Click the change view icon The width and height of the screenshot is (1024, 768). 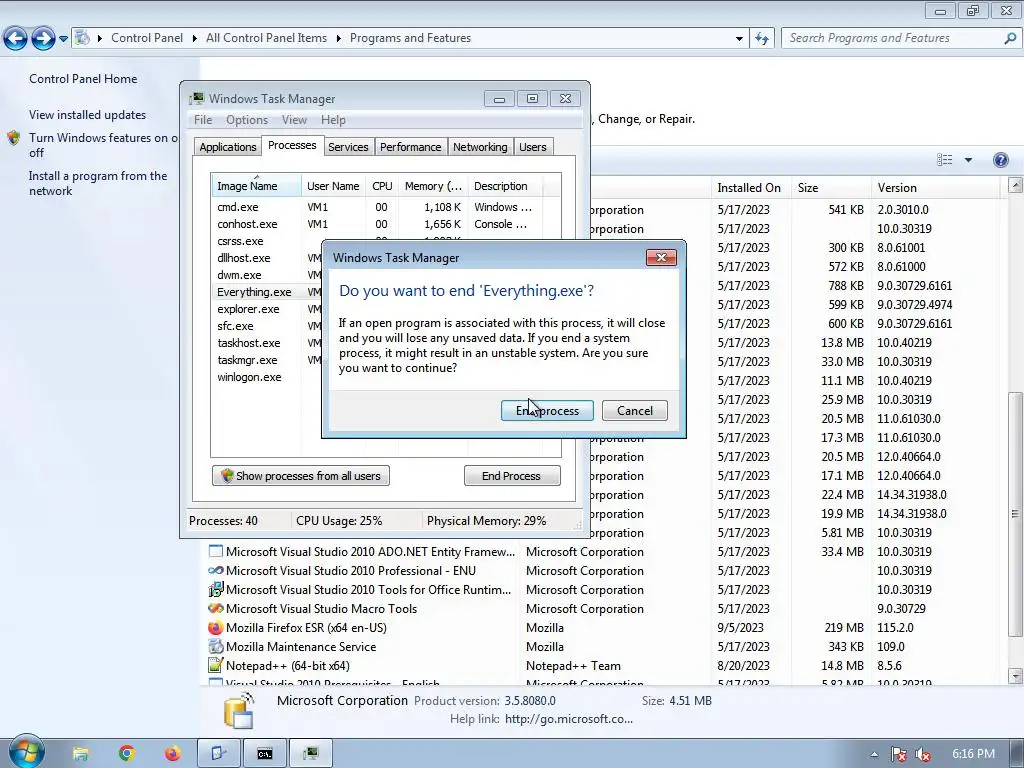coord(944,160)
